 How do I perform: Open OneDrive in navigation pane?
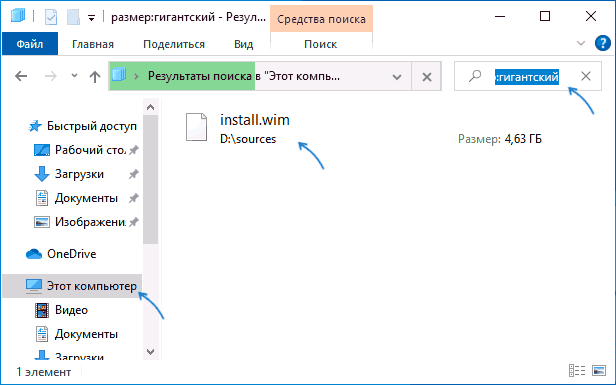point(72,254)
